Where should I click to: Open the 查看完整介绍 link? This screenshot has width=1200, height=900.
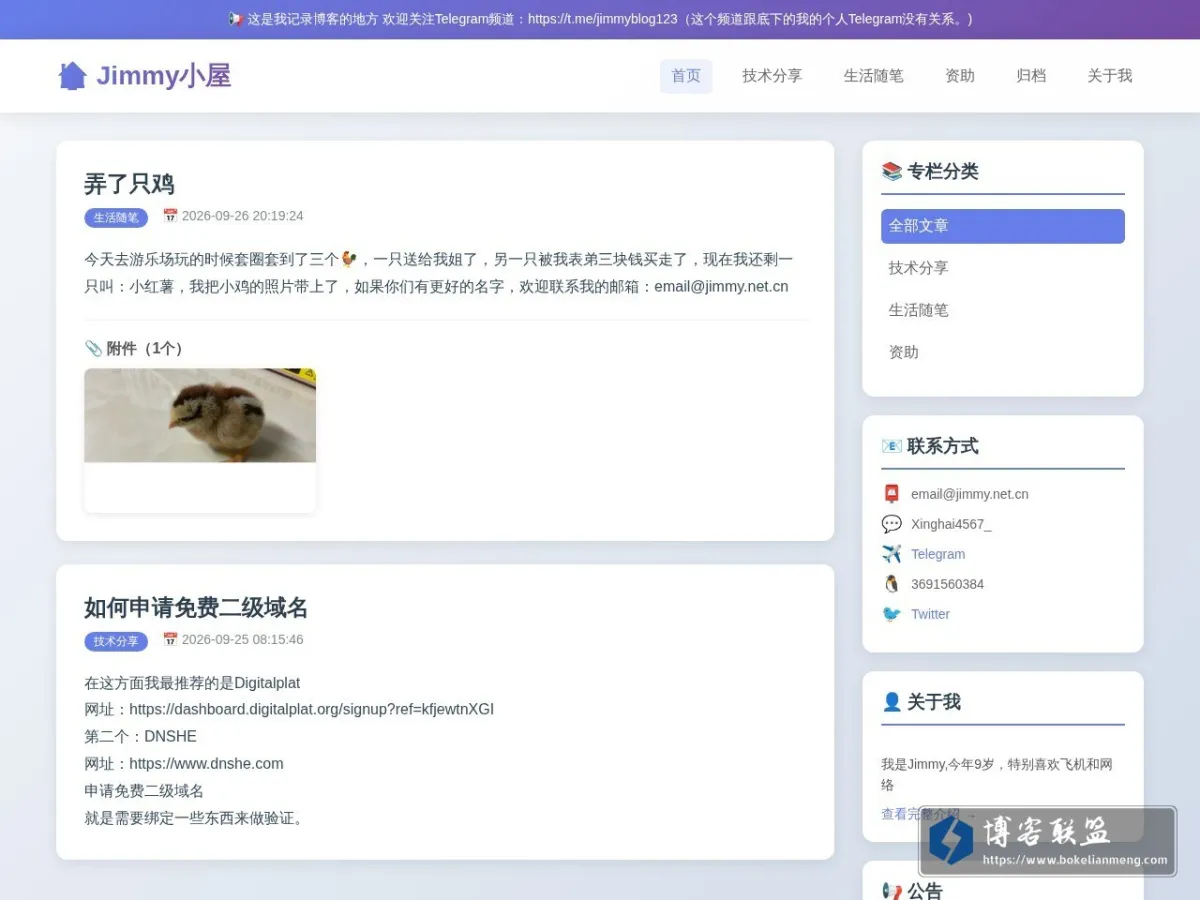(x=928, y=814)
